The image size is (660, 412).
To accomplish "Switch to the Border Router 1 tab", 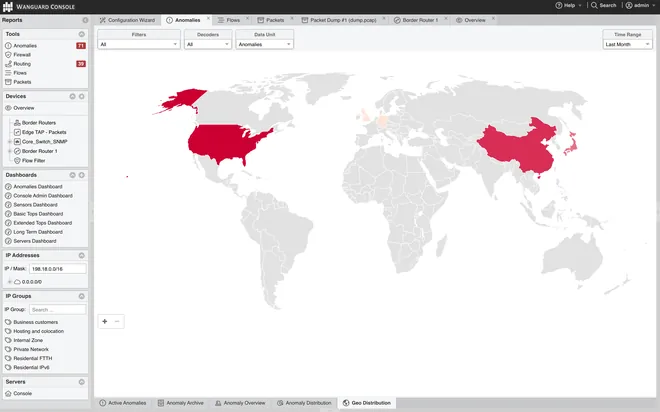I will point(416,20).
